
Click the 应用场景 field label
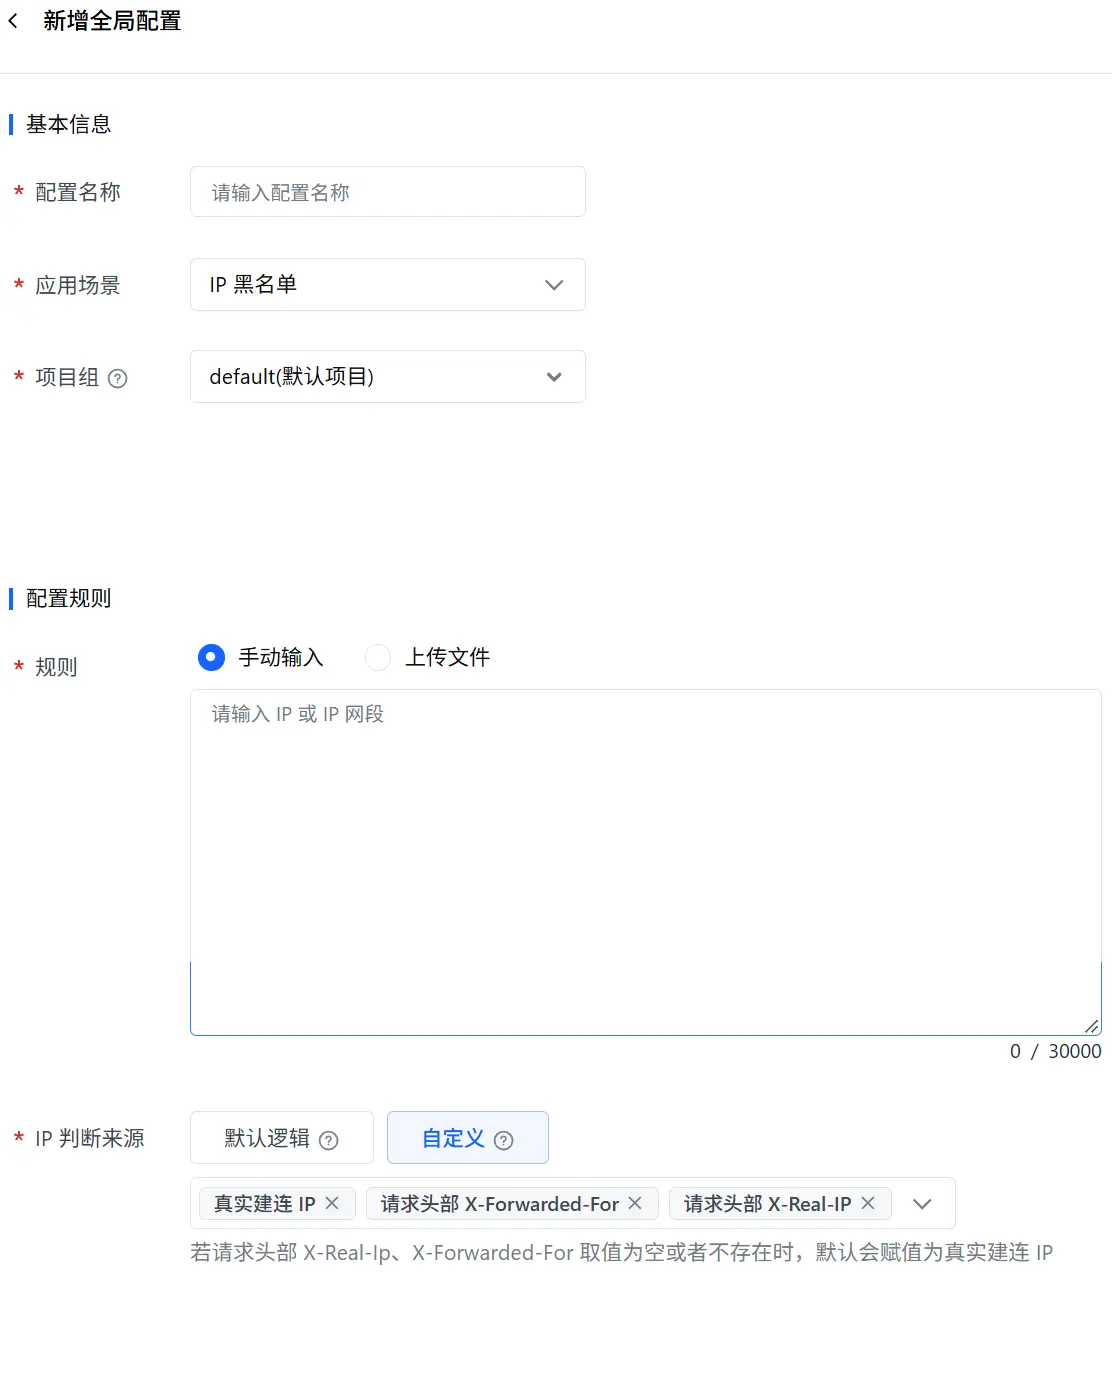pos(78,285)
